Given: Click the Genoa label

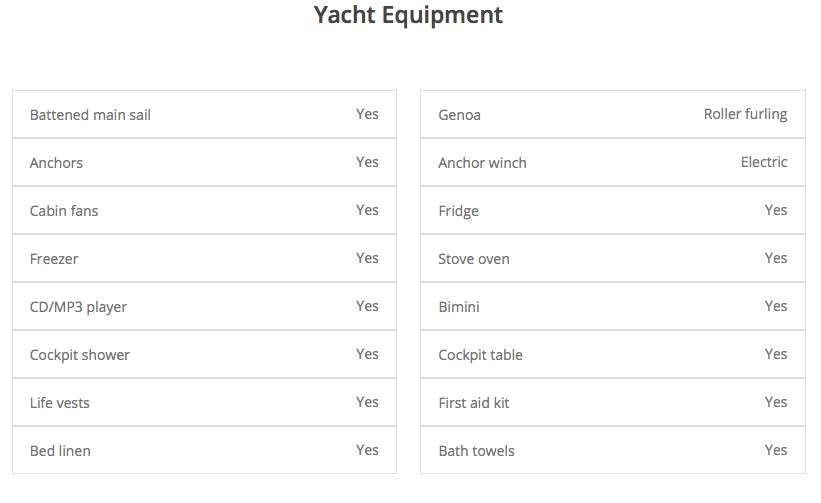Looking at the screenshot, I should click(x=459, y=115).
